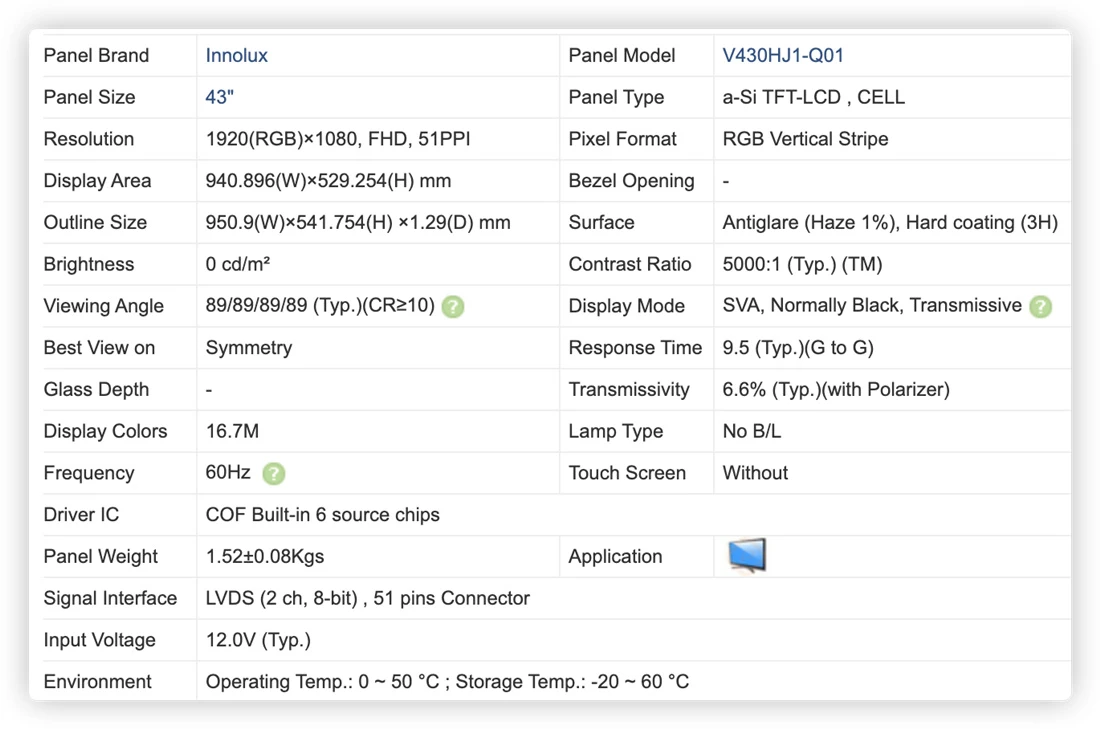
Task: Click the Display Area label
Action: pos(97,180)
